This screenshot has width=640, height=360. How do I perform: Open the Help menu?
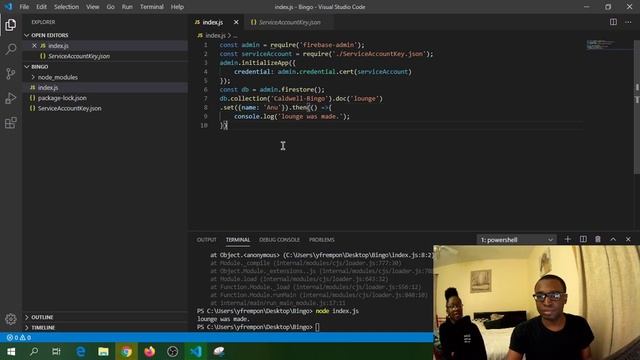coord(177,7)
